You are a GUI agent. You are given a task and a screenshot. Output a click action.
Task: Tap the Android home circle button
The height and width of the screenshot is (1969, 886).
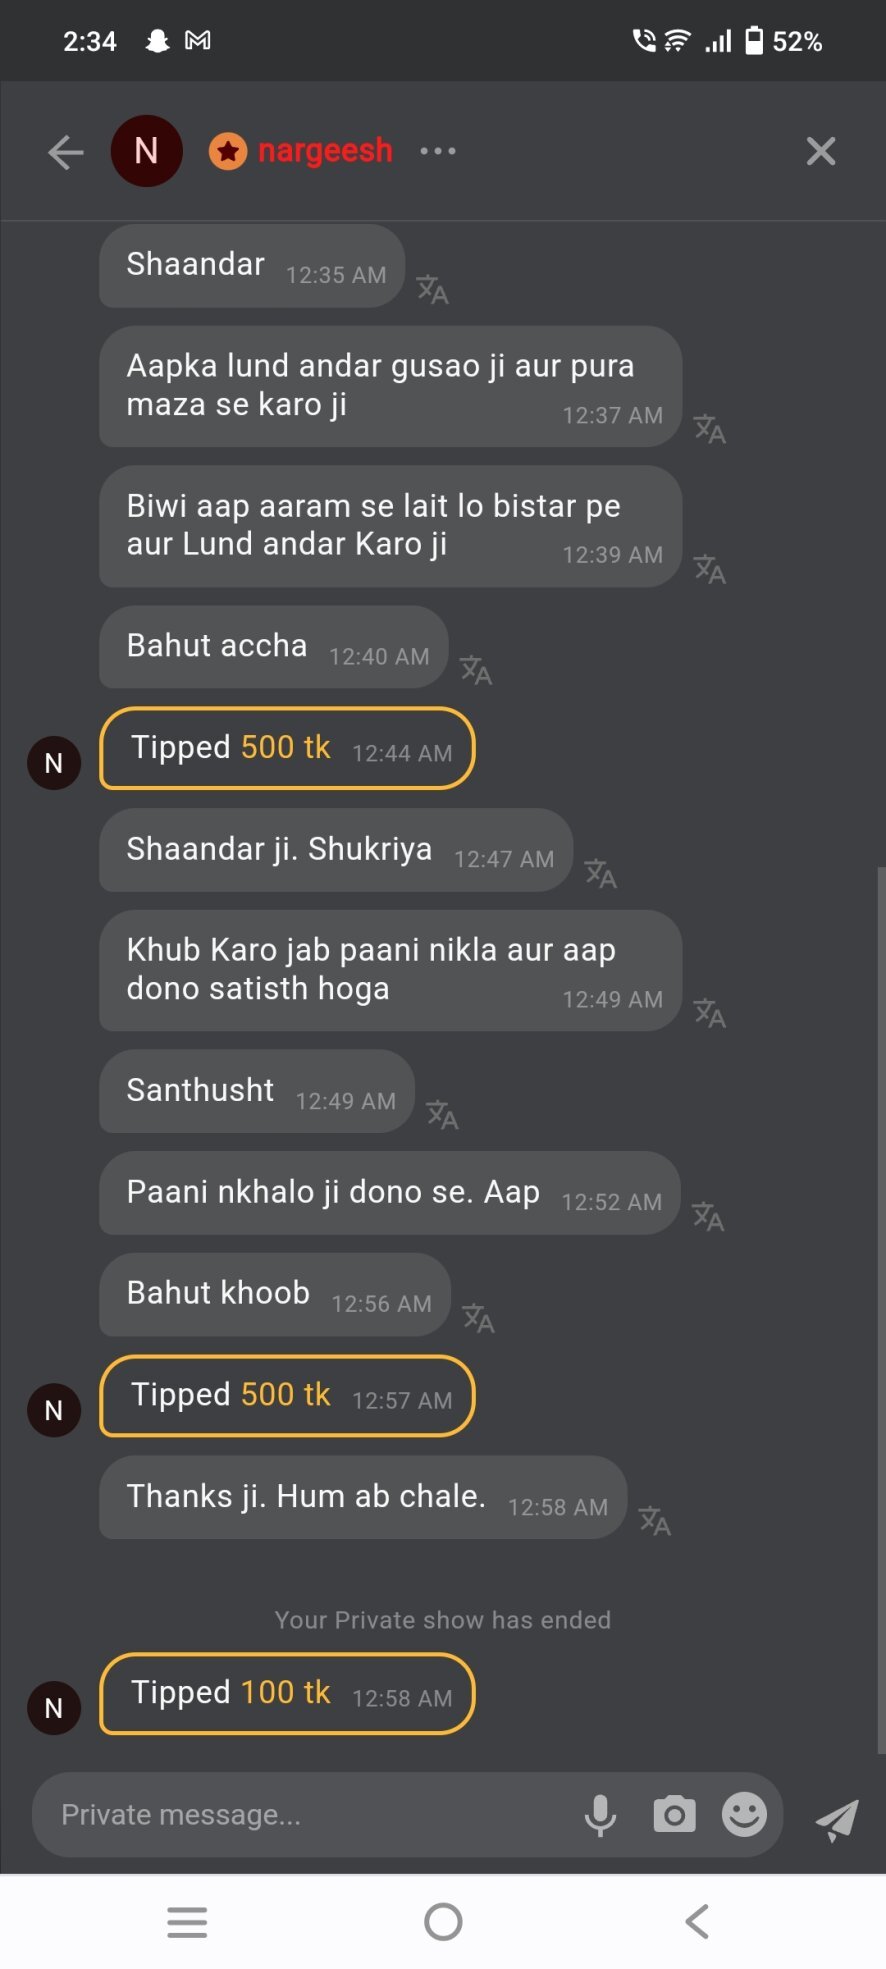(x=443, y=1921)
